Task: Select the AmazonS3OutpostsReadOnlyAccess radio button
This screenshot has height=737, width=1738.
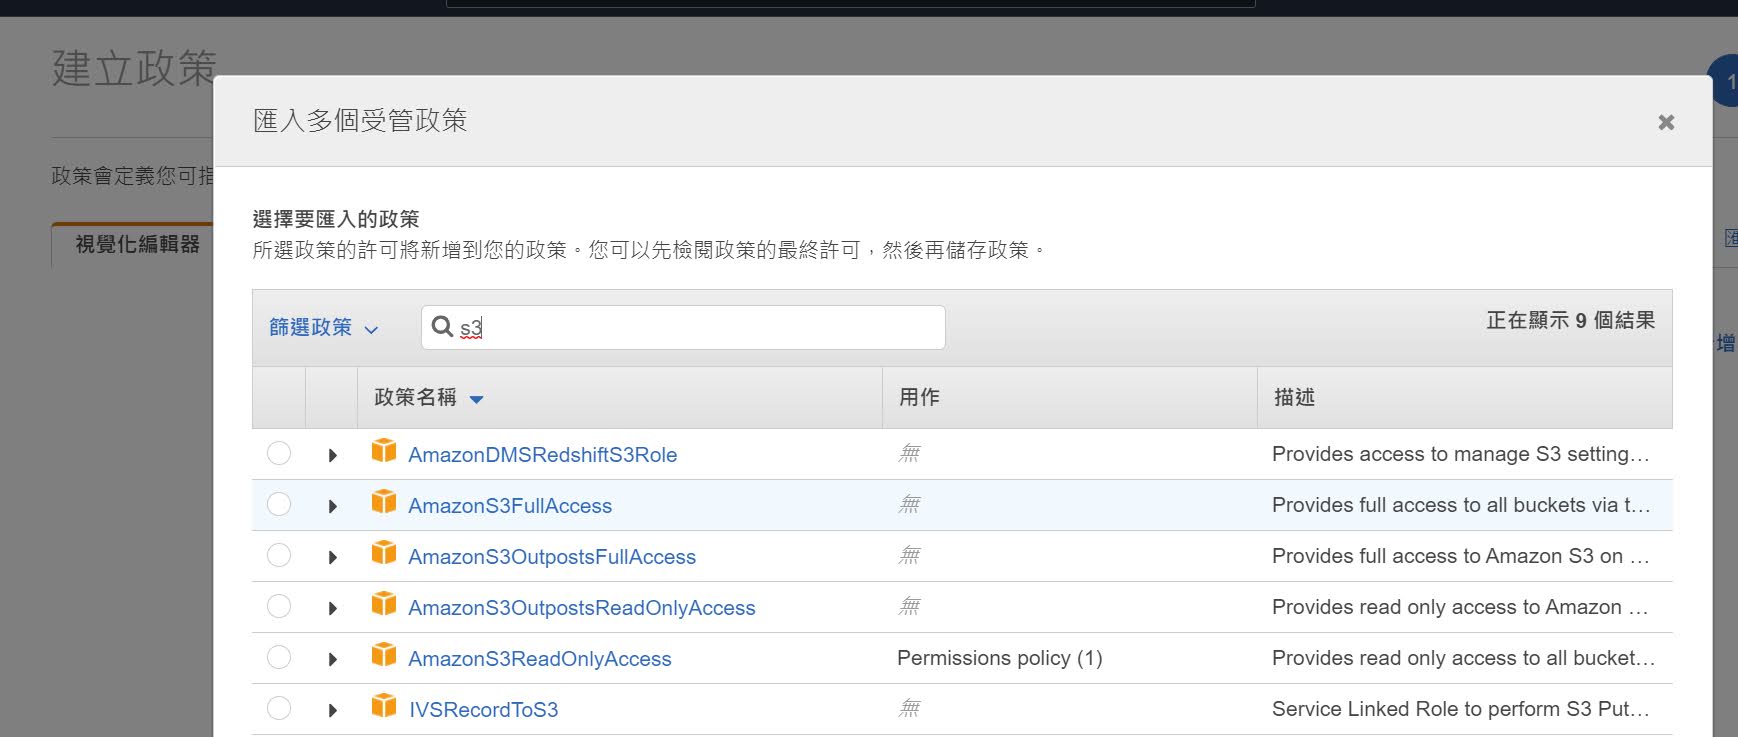Action: (x=279, y=606)
